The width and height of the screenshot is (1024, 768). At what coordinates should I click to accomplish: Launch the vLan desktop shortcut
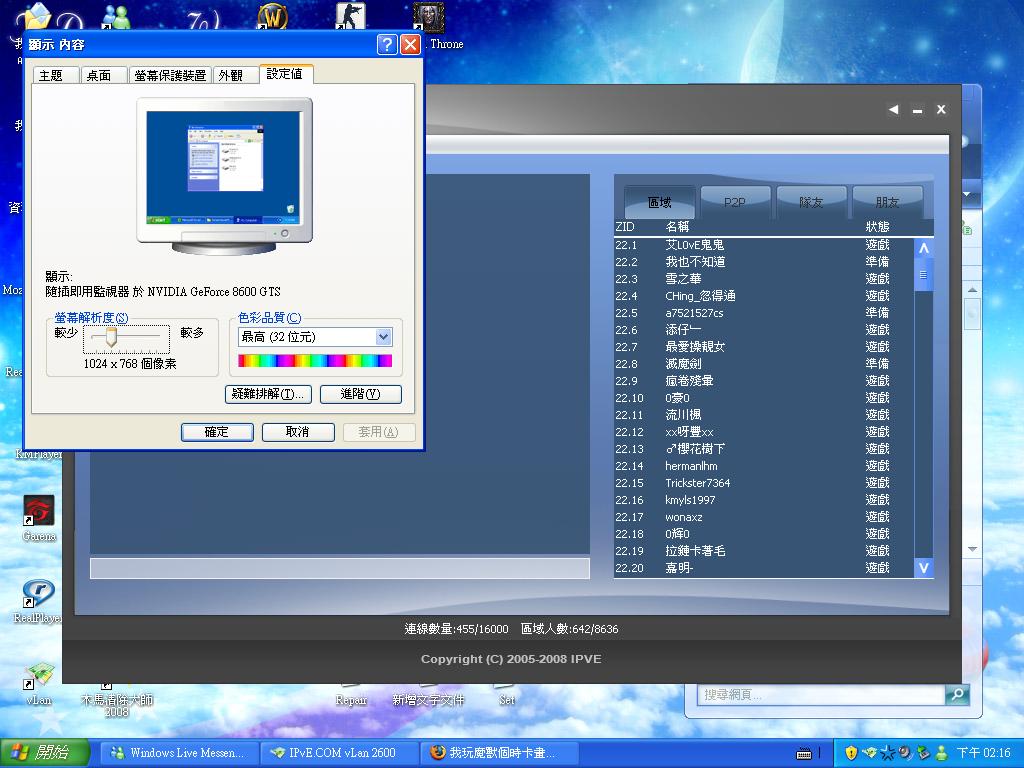(x=39, y=676)
